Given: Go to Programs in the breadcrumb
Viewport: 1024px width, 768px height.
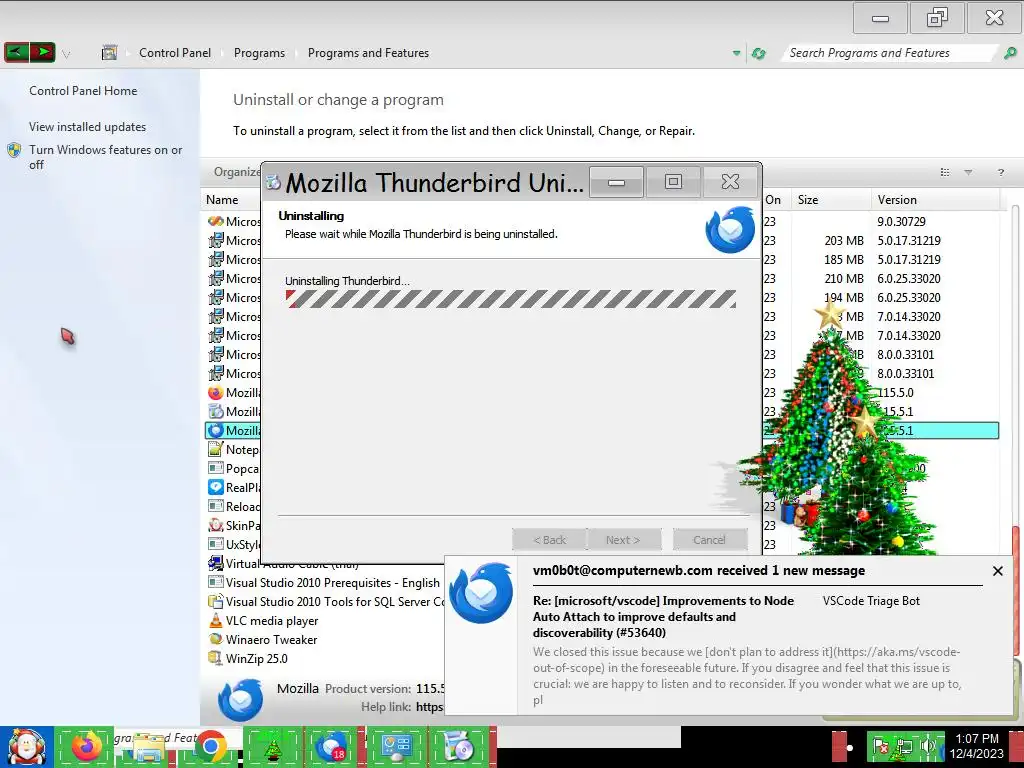Looking at the screenshot, I should 259,53.
